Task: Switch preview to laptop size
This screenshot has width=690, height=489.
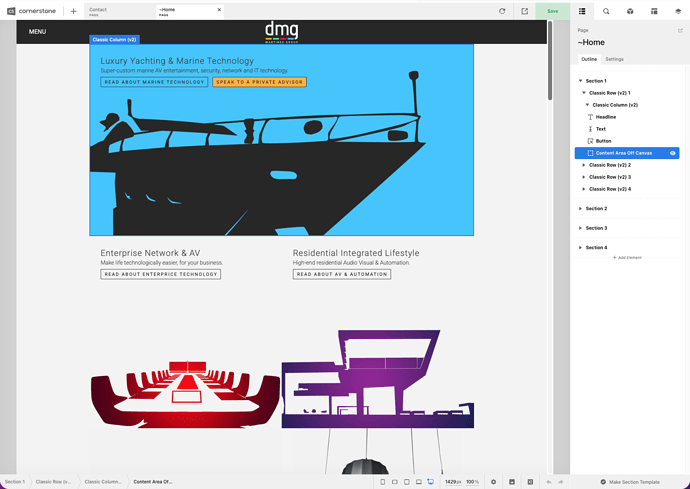Action: click(x=418, y=482)
